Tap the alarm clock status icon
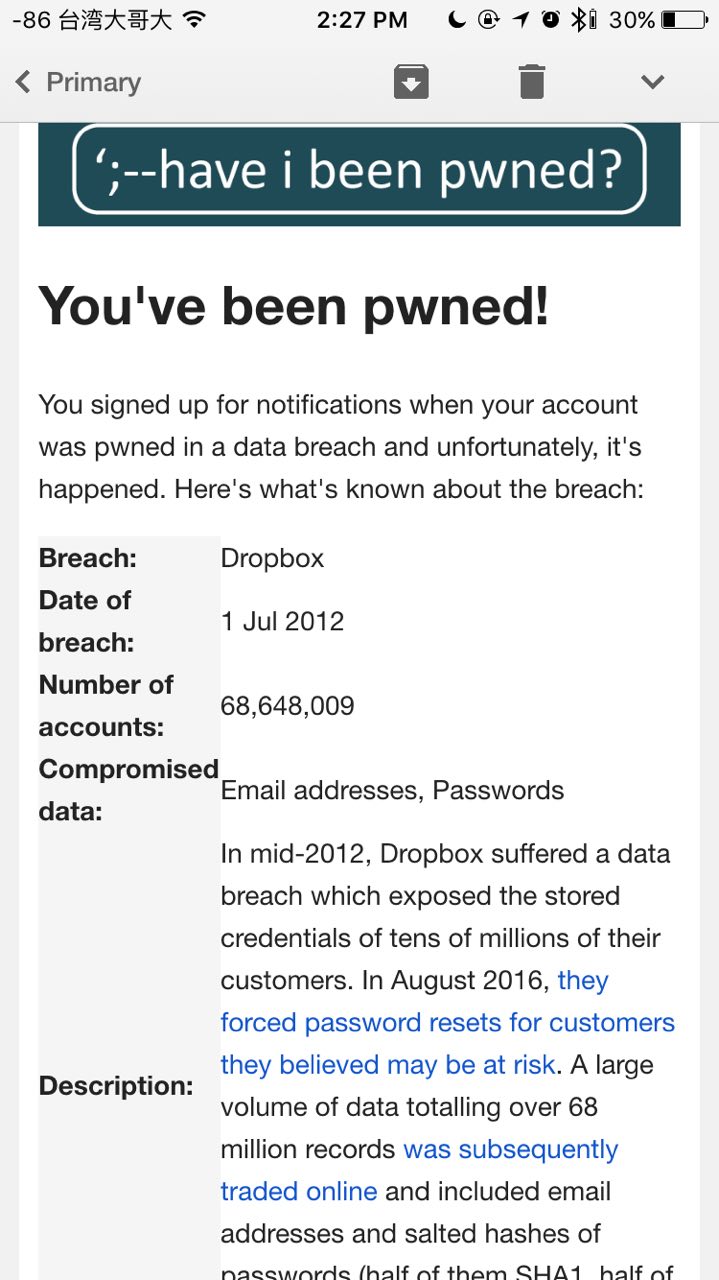This screenshot has width=719, height=1280. pos(550,19)
